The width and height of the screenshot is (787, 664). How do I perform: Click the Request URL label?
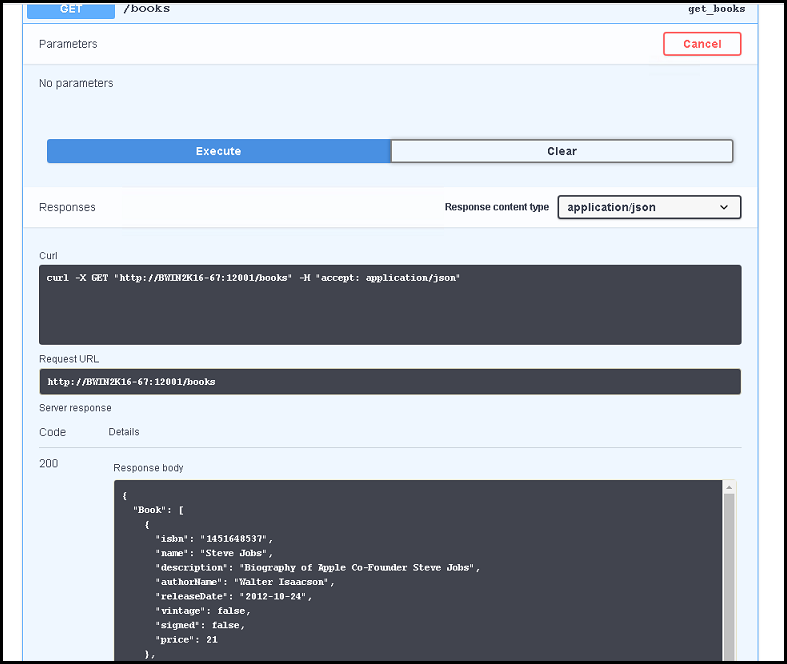point(69,359)
